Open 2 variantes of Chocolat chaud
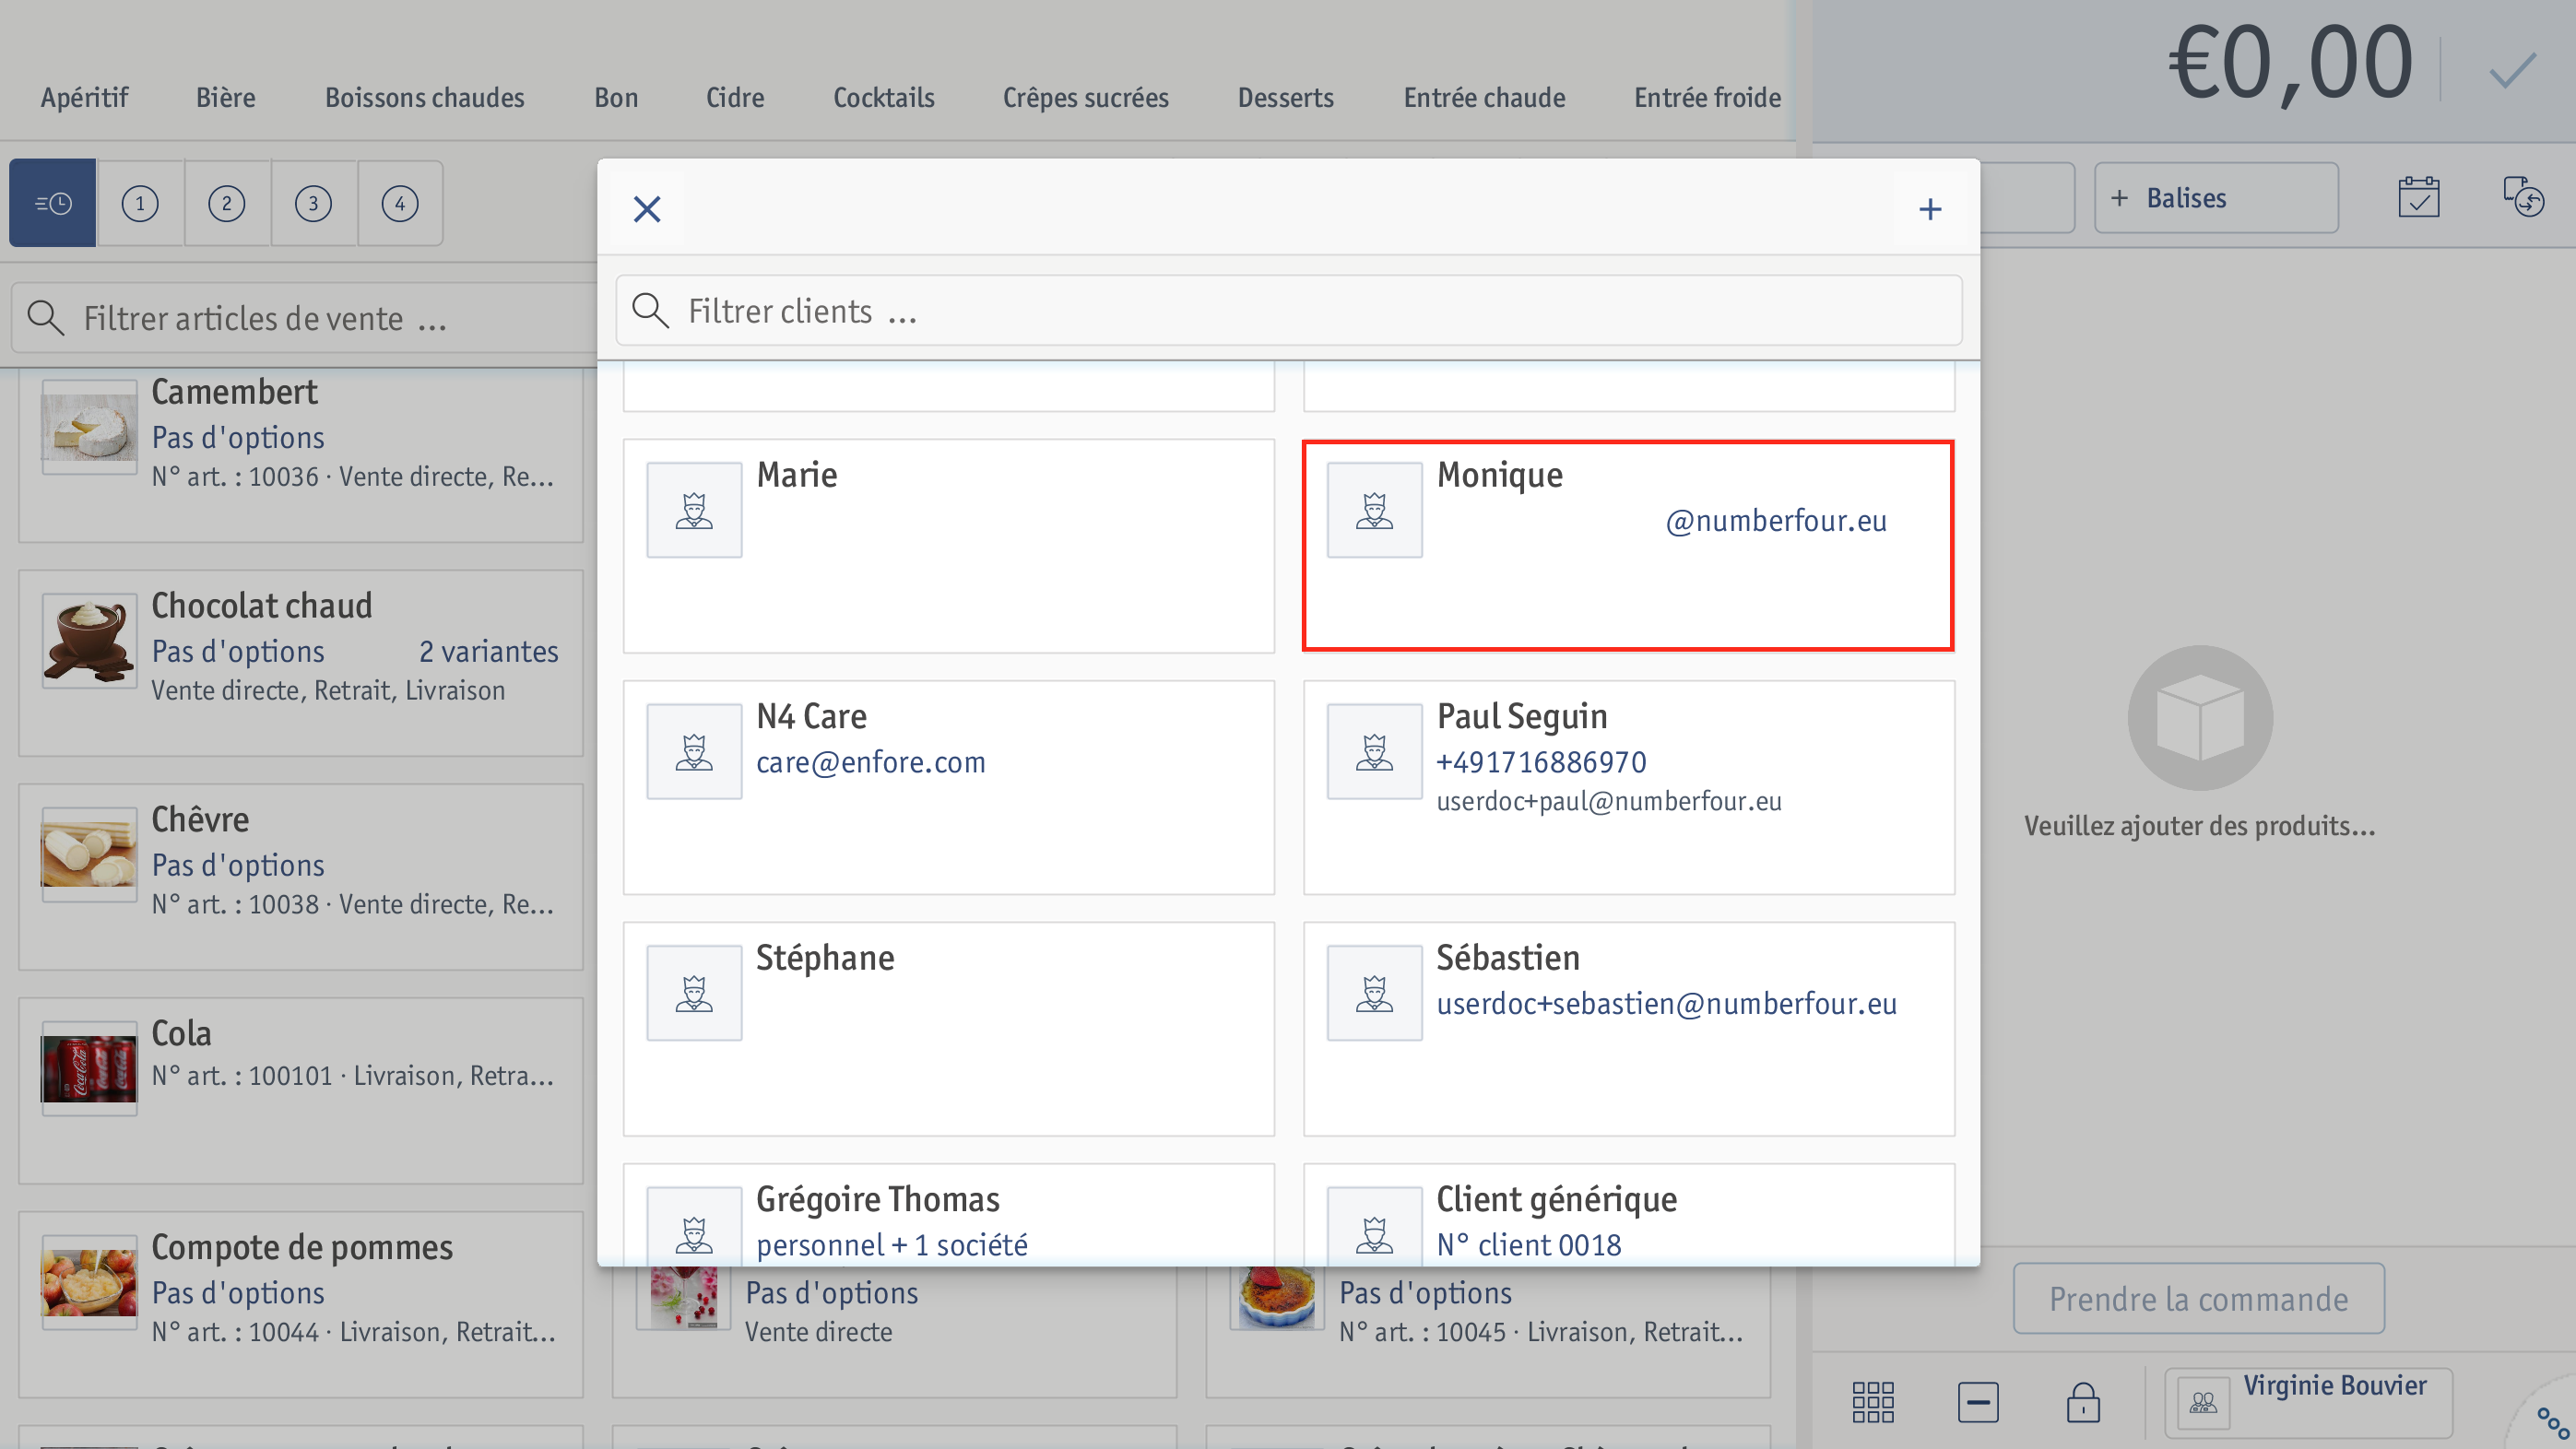The width and height of the screenshot is (2576, 1449). pyautogui.click(x=488, y=652)
